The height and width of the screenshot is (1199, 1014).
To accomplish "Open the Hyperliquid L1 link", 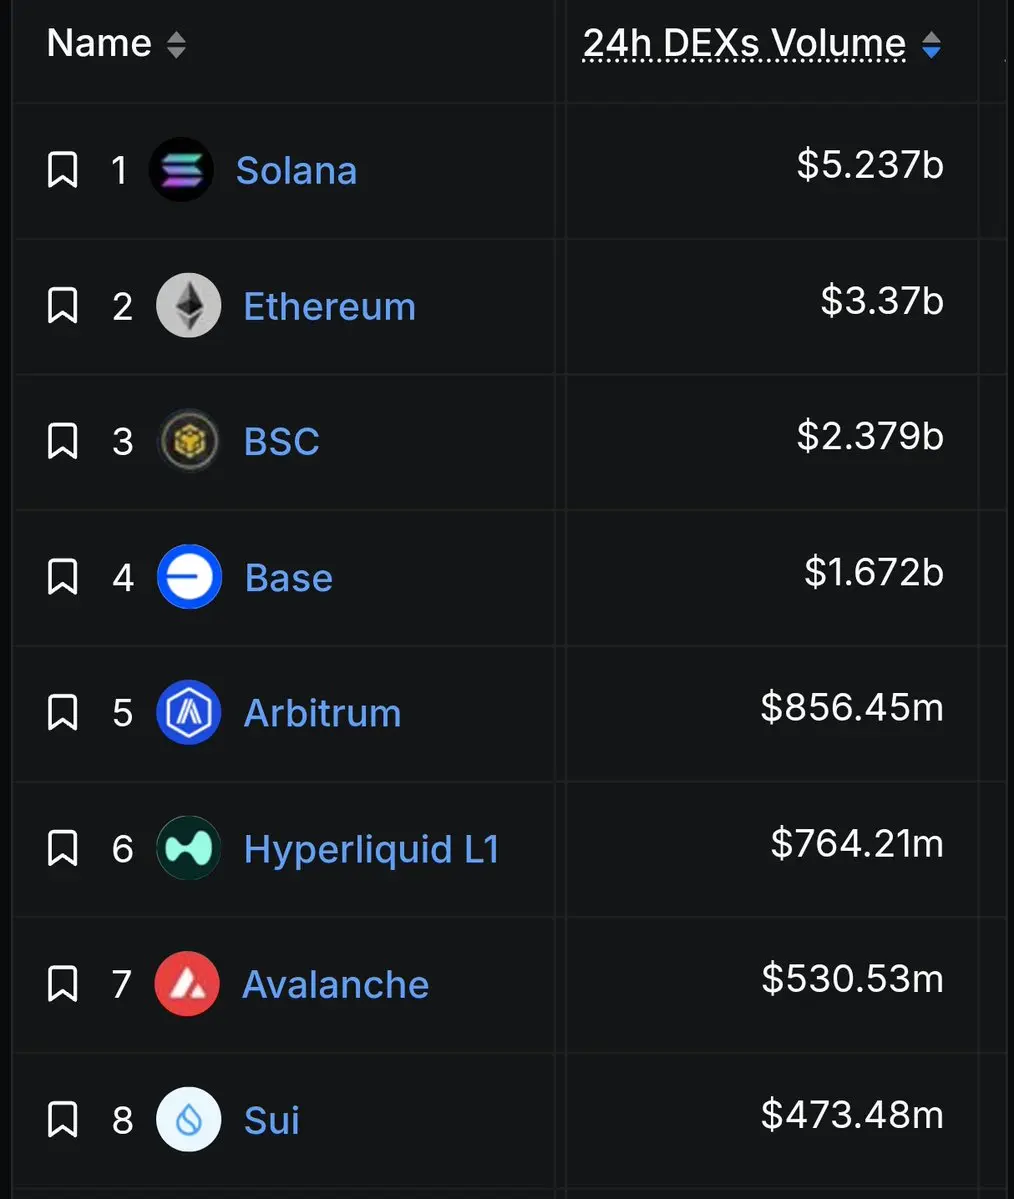I will coord(372,849).
